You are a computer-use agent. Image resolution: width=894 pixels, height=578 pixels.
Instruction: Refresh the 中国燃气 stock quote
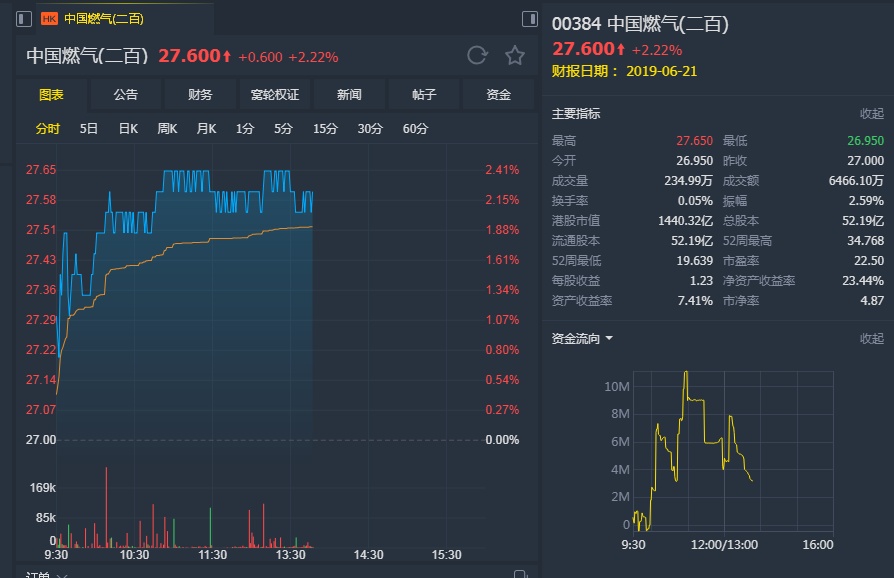[x=478, y=55]
